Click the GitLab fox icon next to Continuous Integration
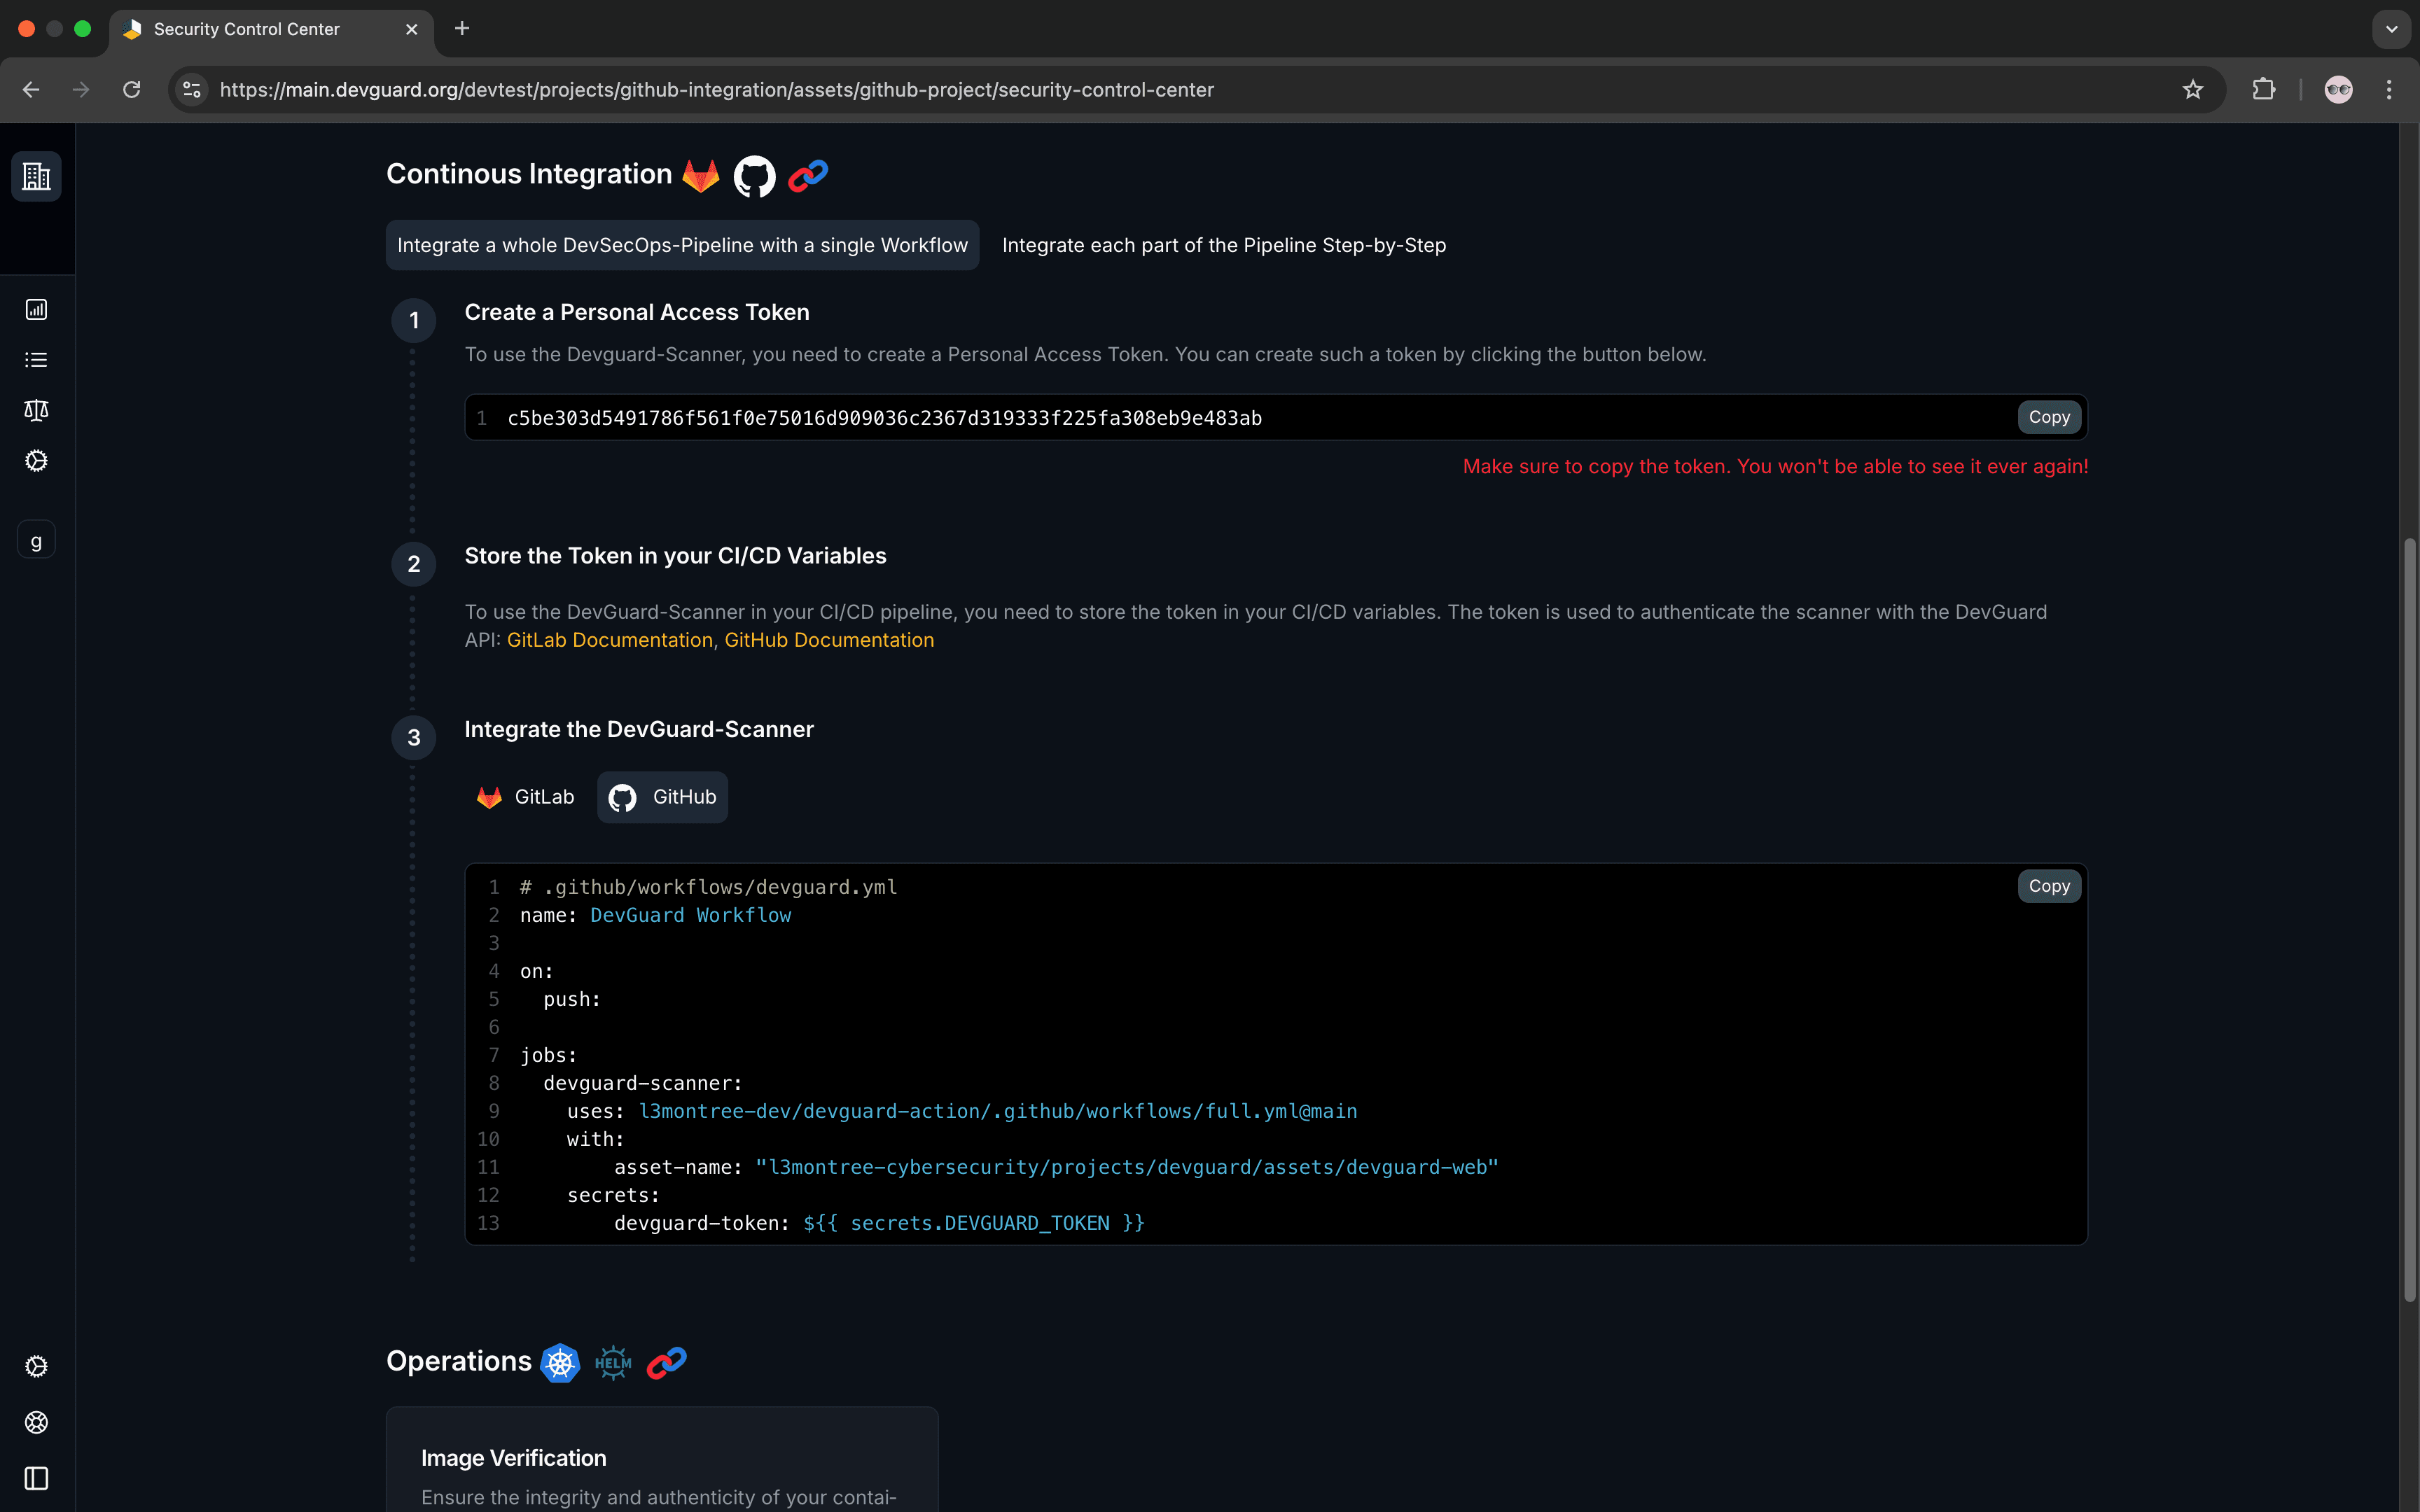 coord(701,175)
